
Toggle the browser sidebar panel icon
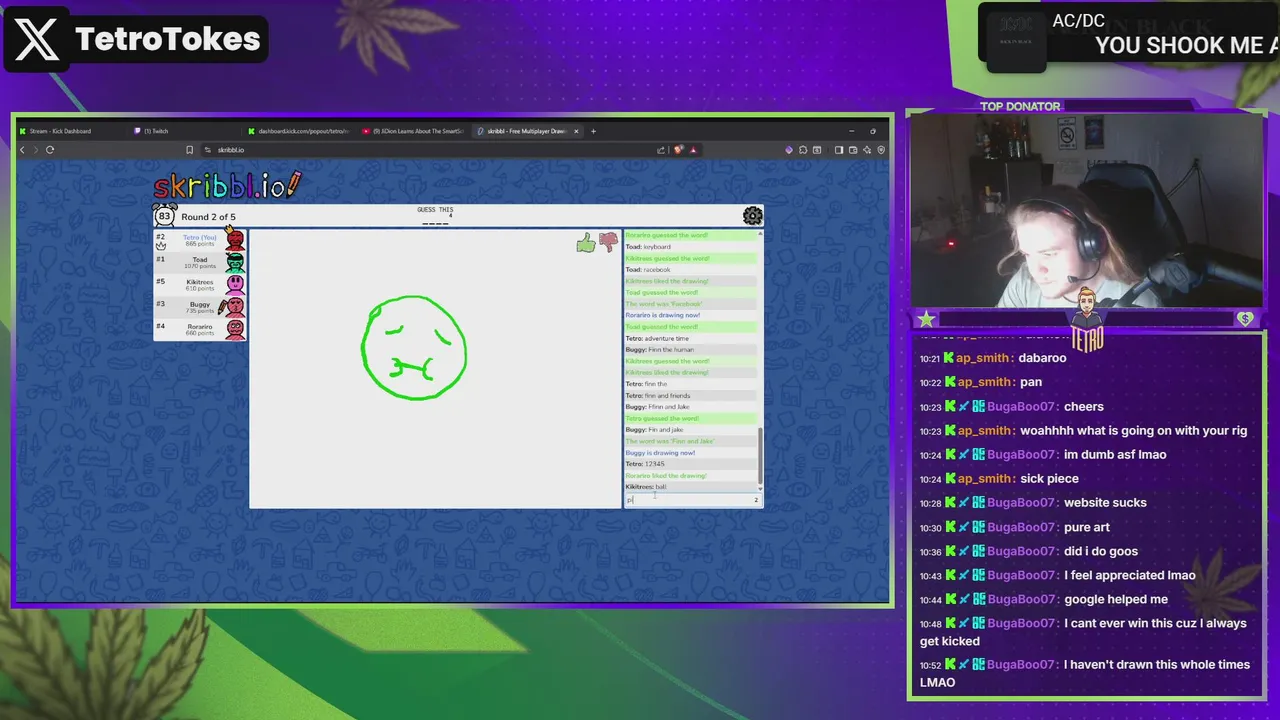839,150
